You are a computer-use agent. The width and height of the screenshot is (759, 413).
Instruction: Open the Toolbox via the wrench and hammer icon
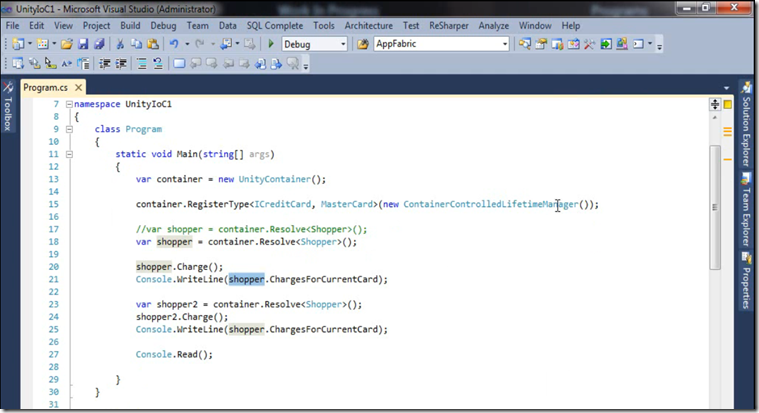tap(589, 44)
